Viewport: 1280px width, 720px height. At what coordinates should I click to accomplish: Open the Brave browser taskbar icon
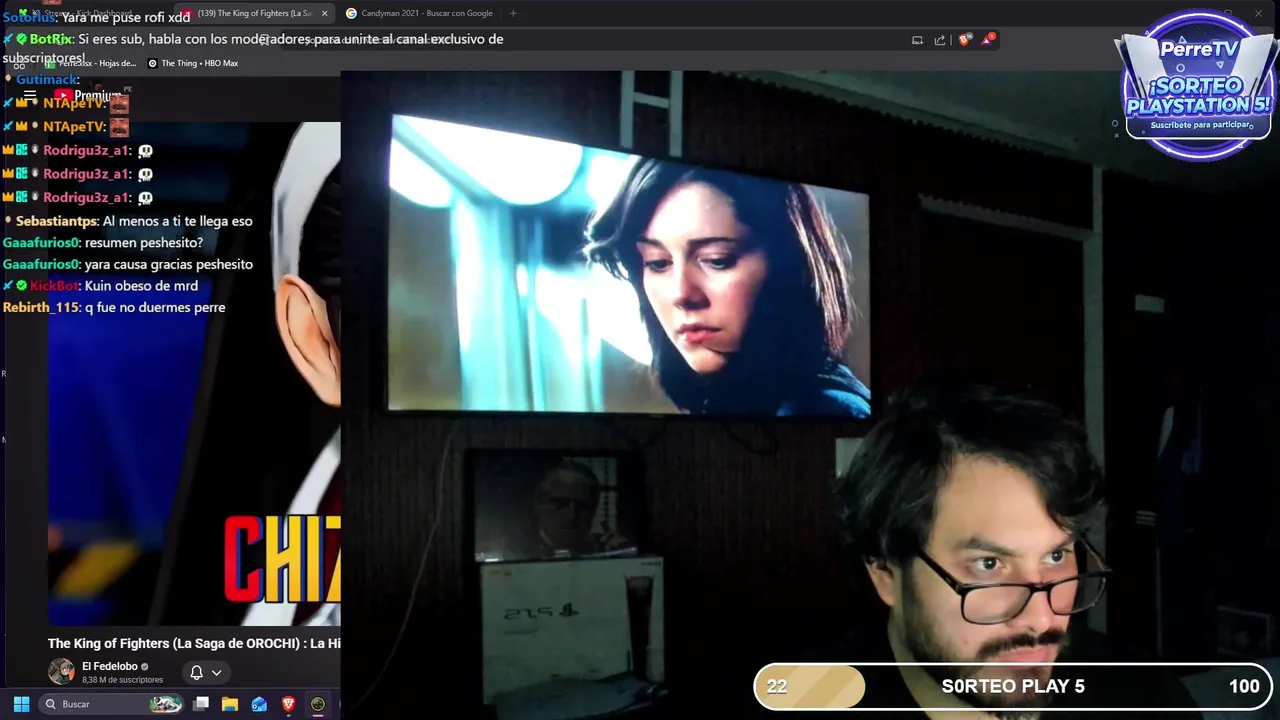288,704
